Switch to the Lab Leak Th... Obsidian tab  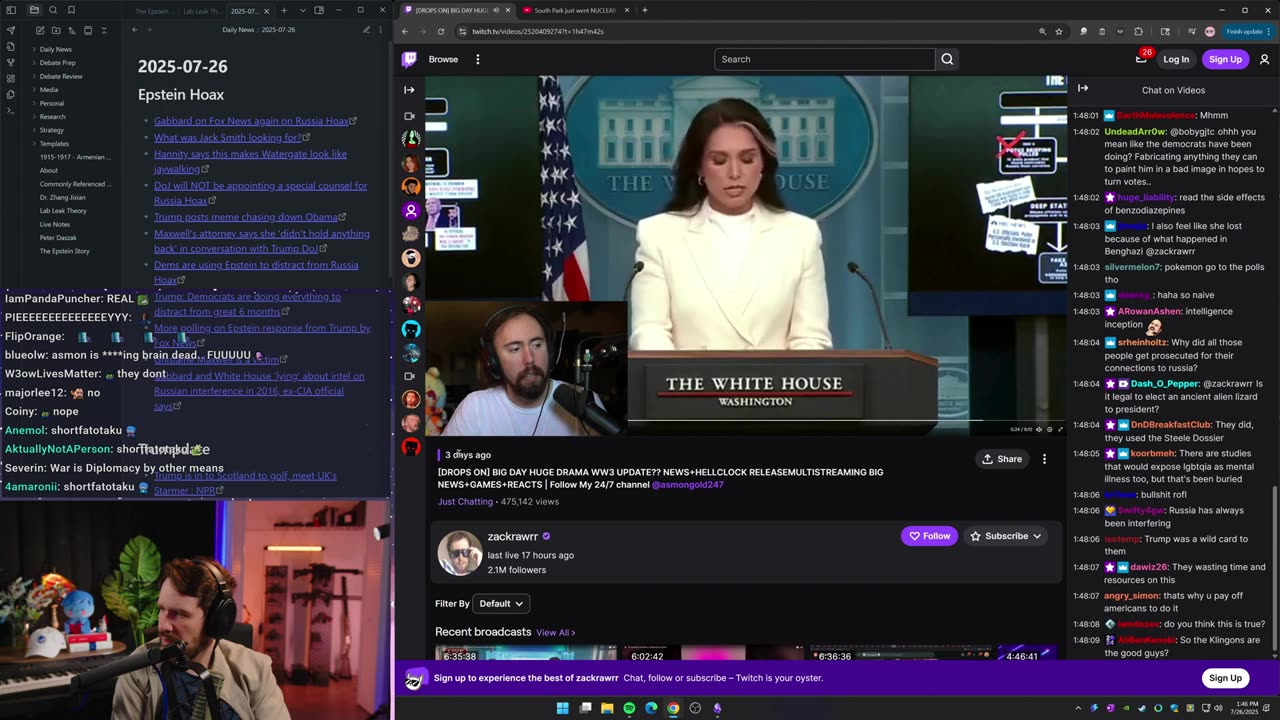pos(203,11)
